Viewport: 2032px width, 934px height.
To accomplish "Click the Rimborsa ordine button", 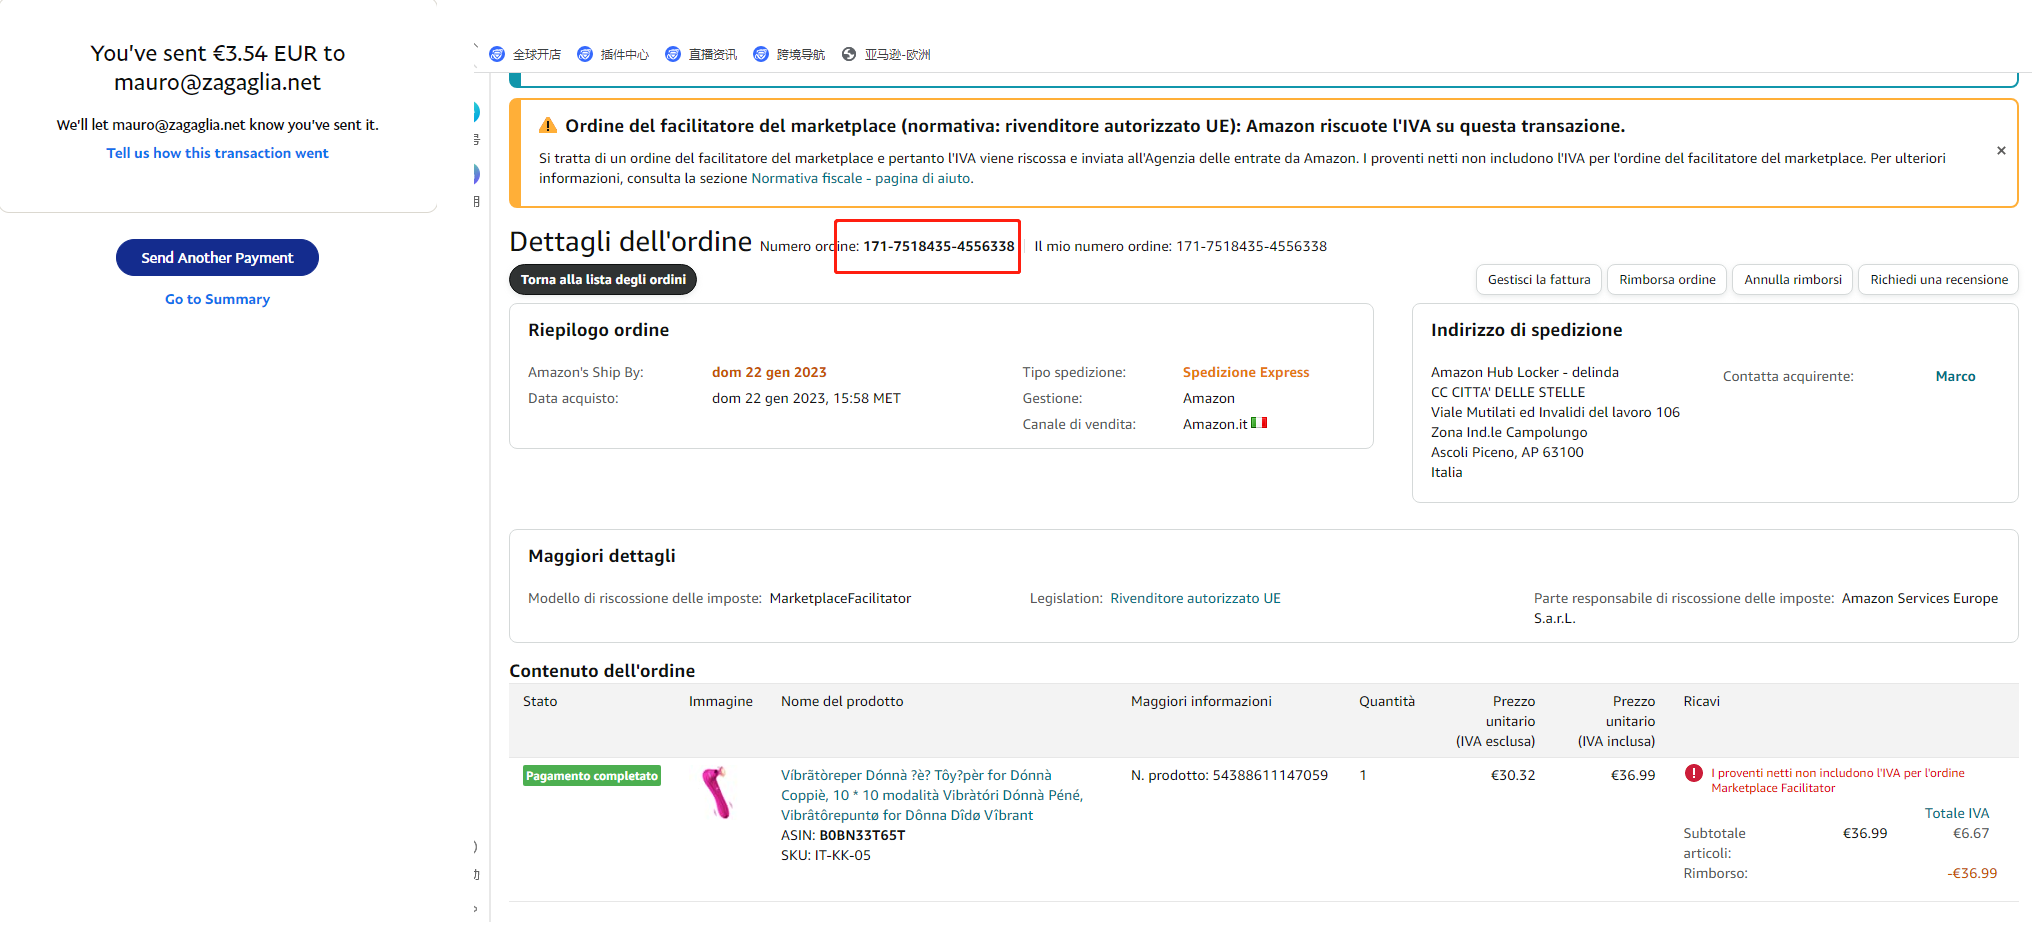I will [1667, 280].
